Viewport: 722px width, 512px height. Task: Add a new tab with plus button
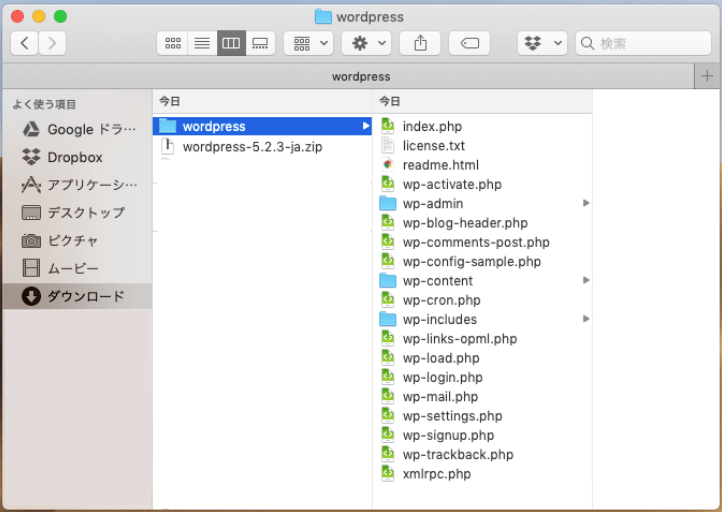click(707, 76)
